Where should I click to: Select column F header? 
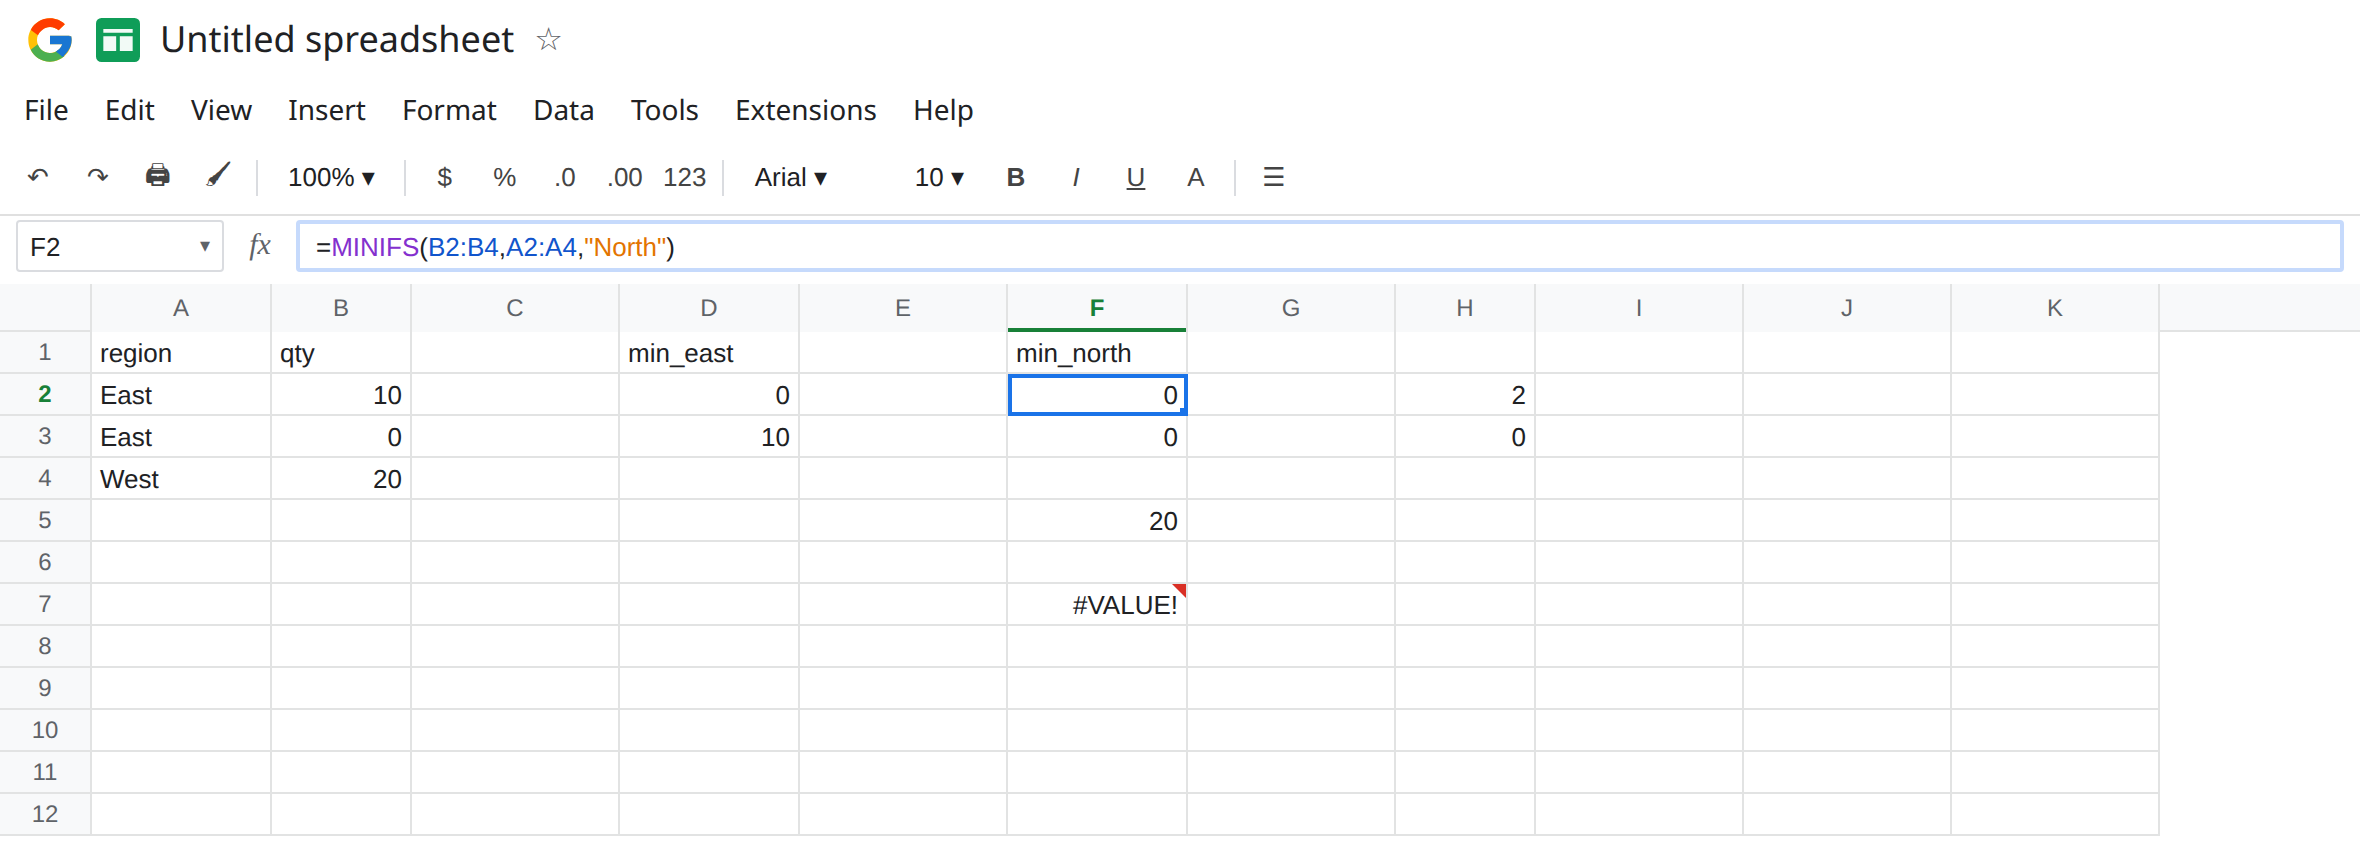(1097, 308)
